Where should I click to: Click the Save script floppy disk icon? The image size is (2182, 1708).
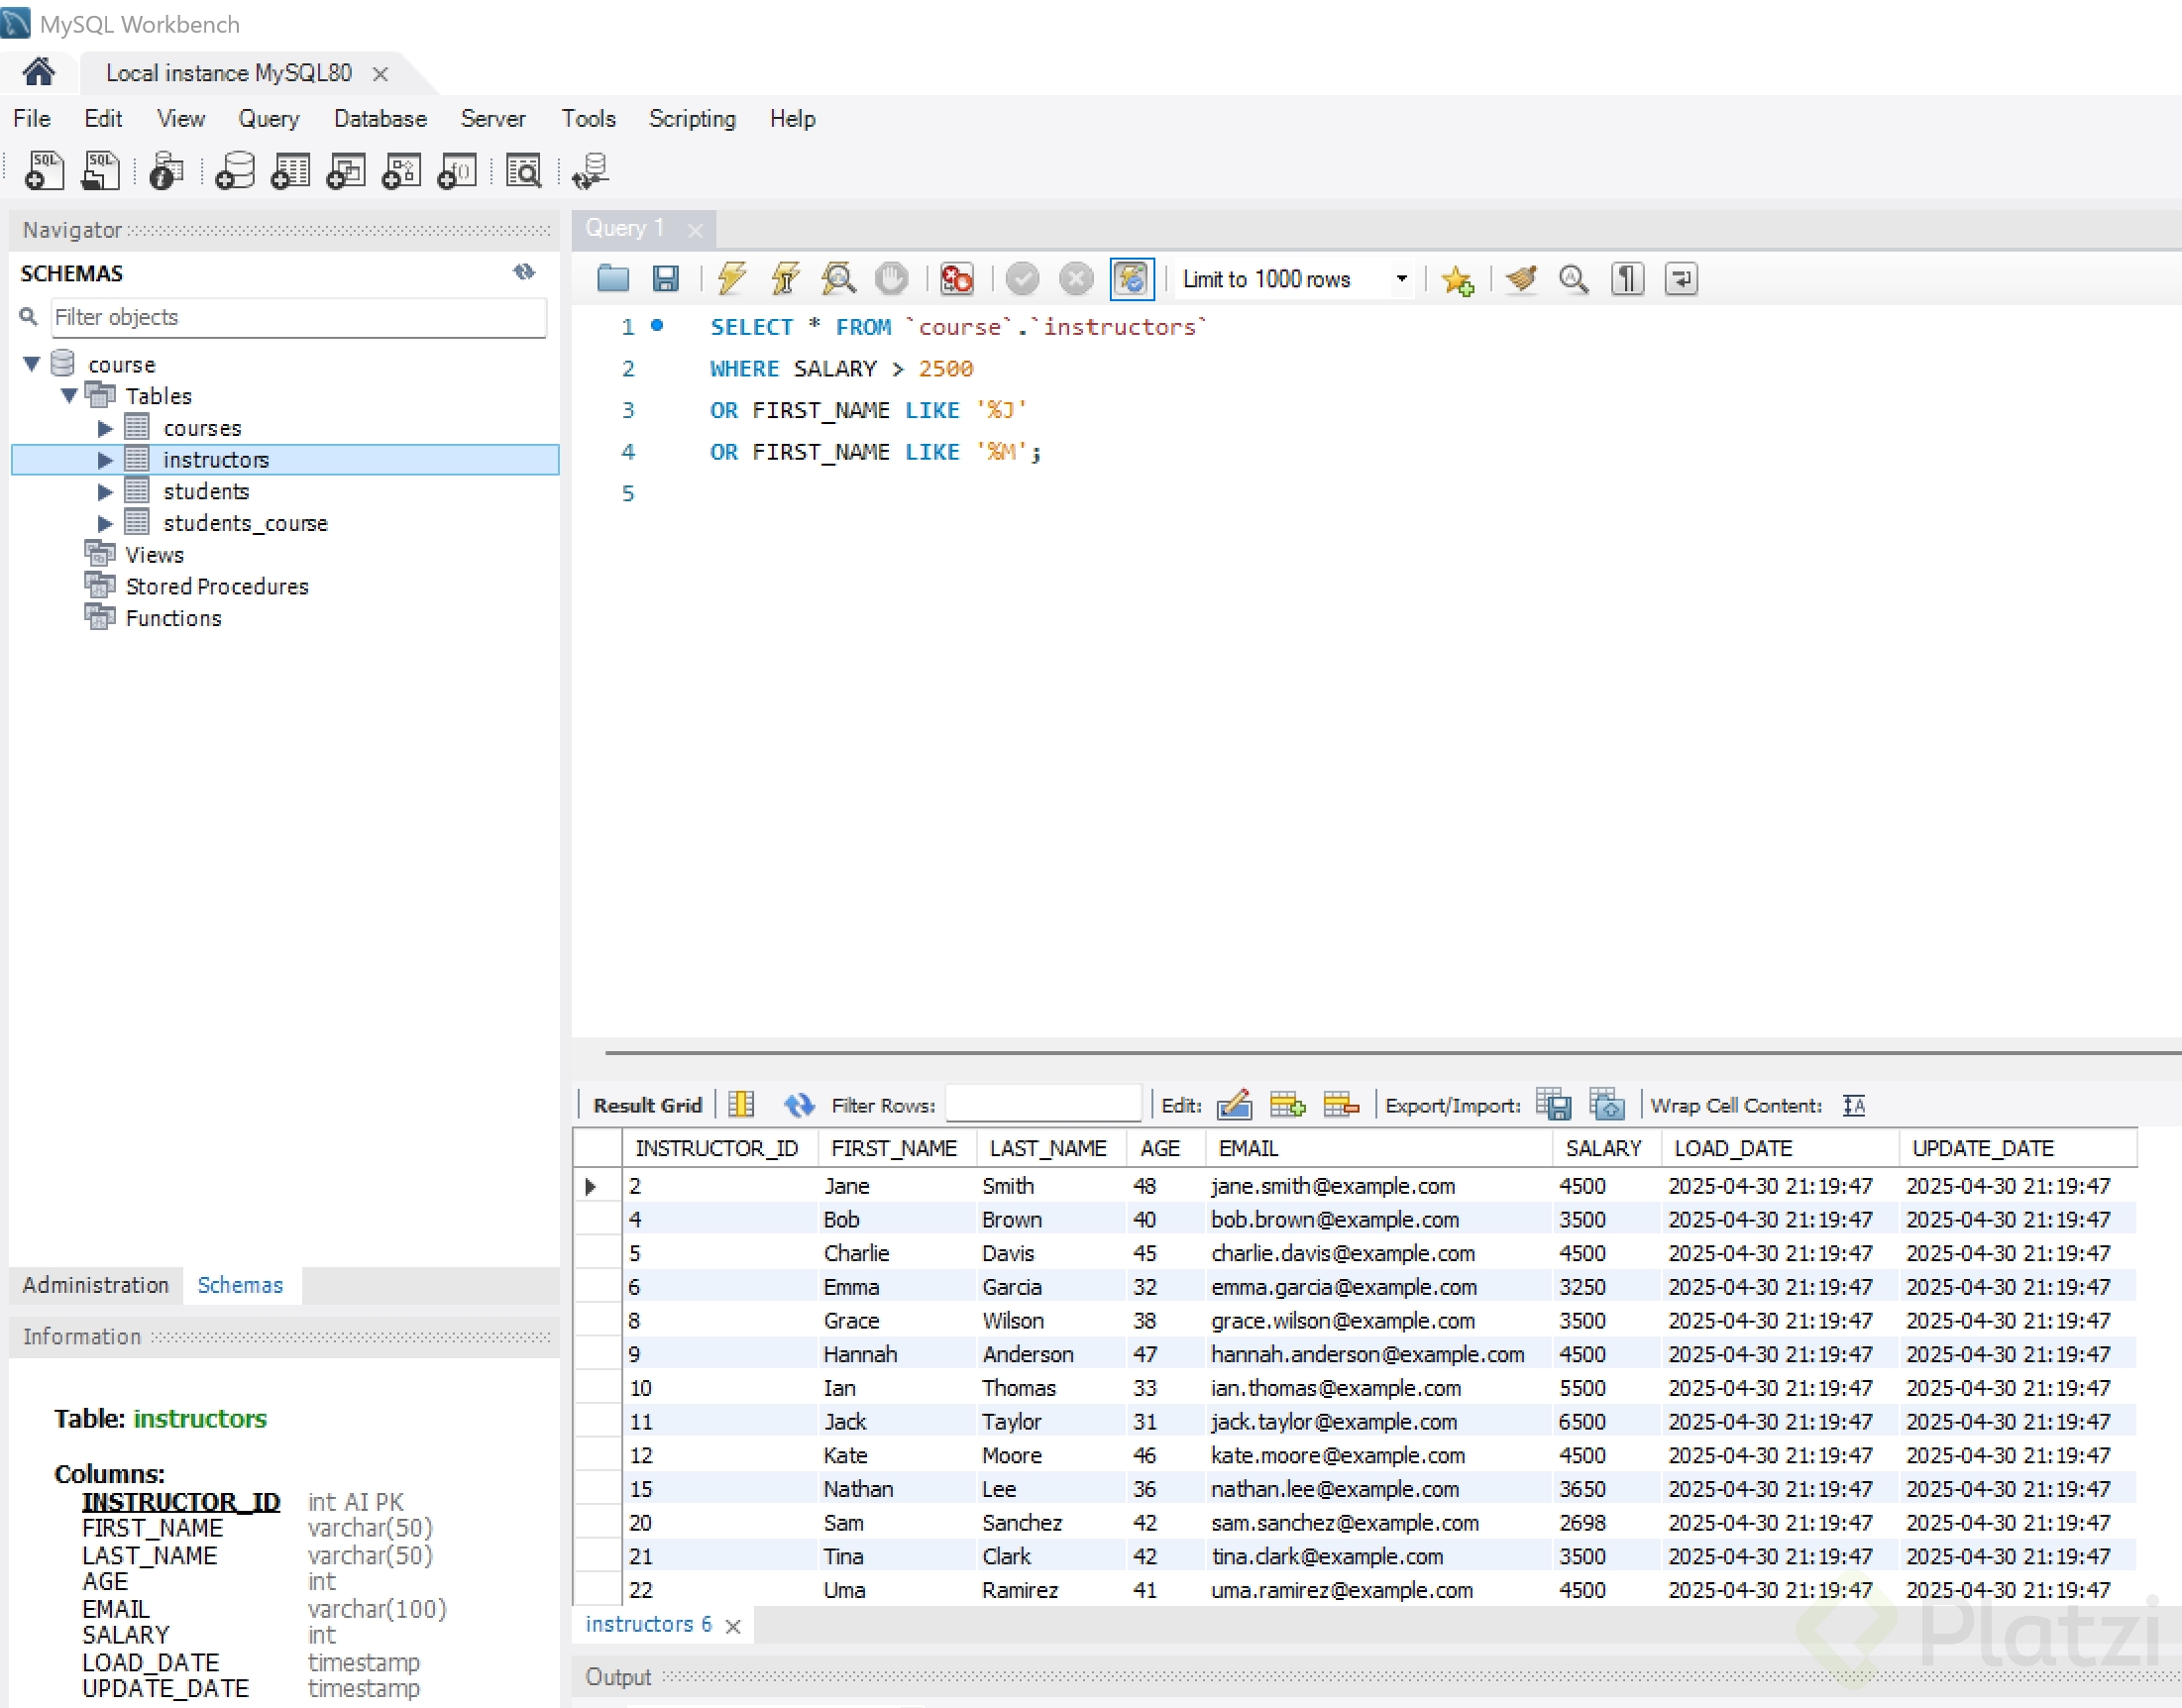[666, 278]
